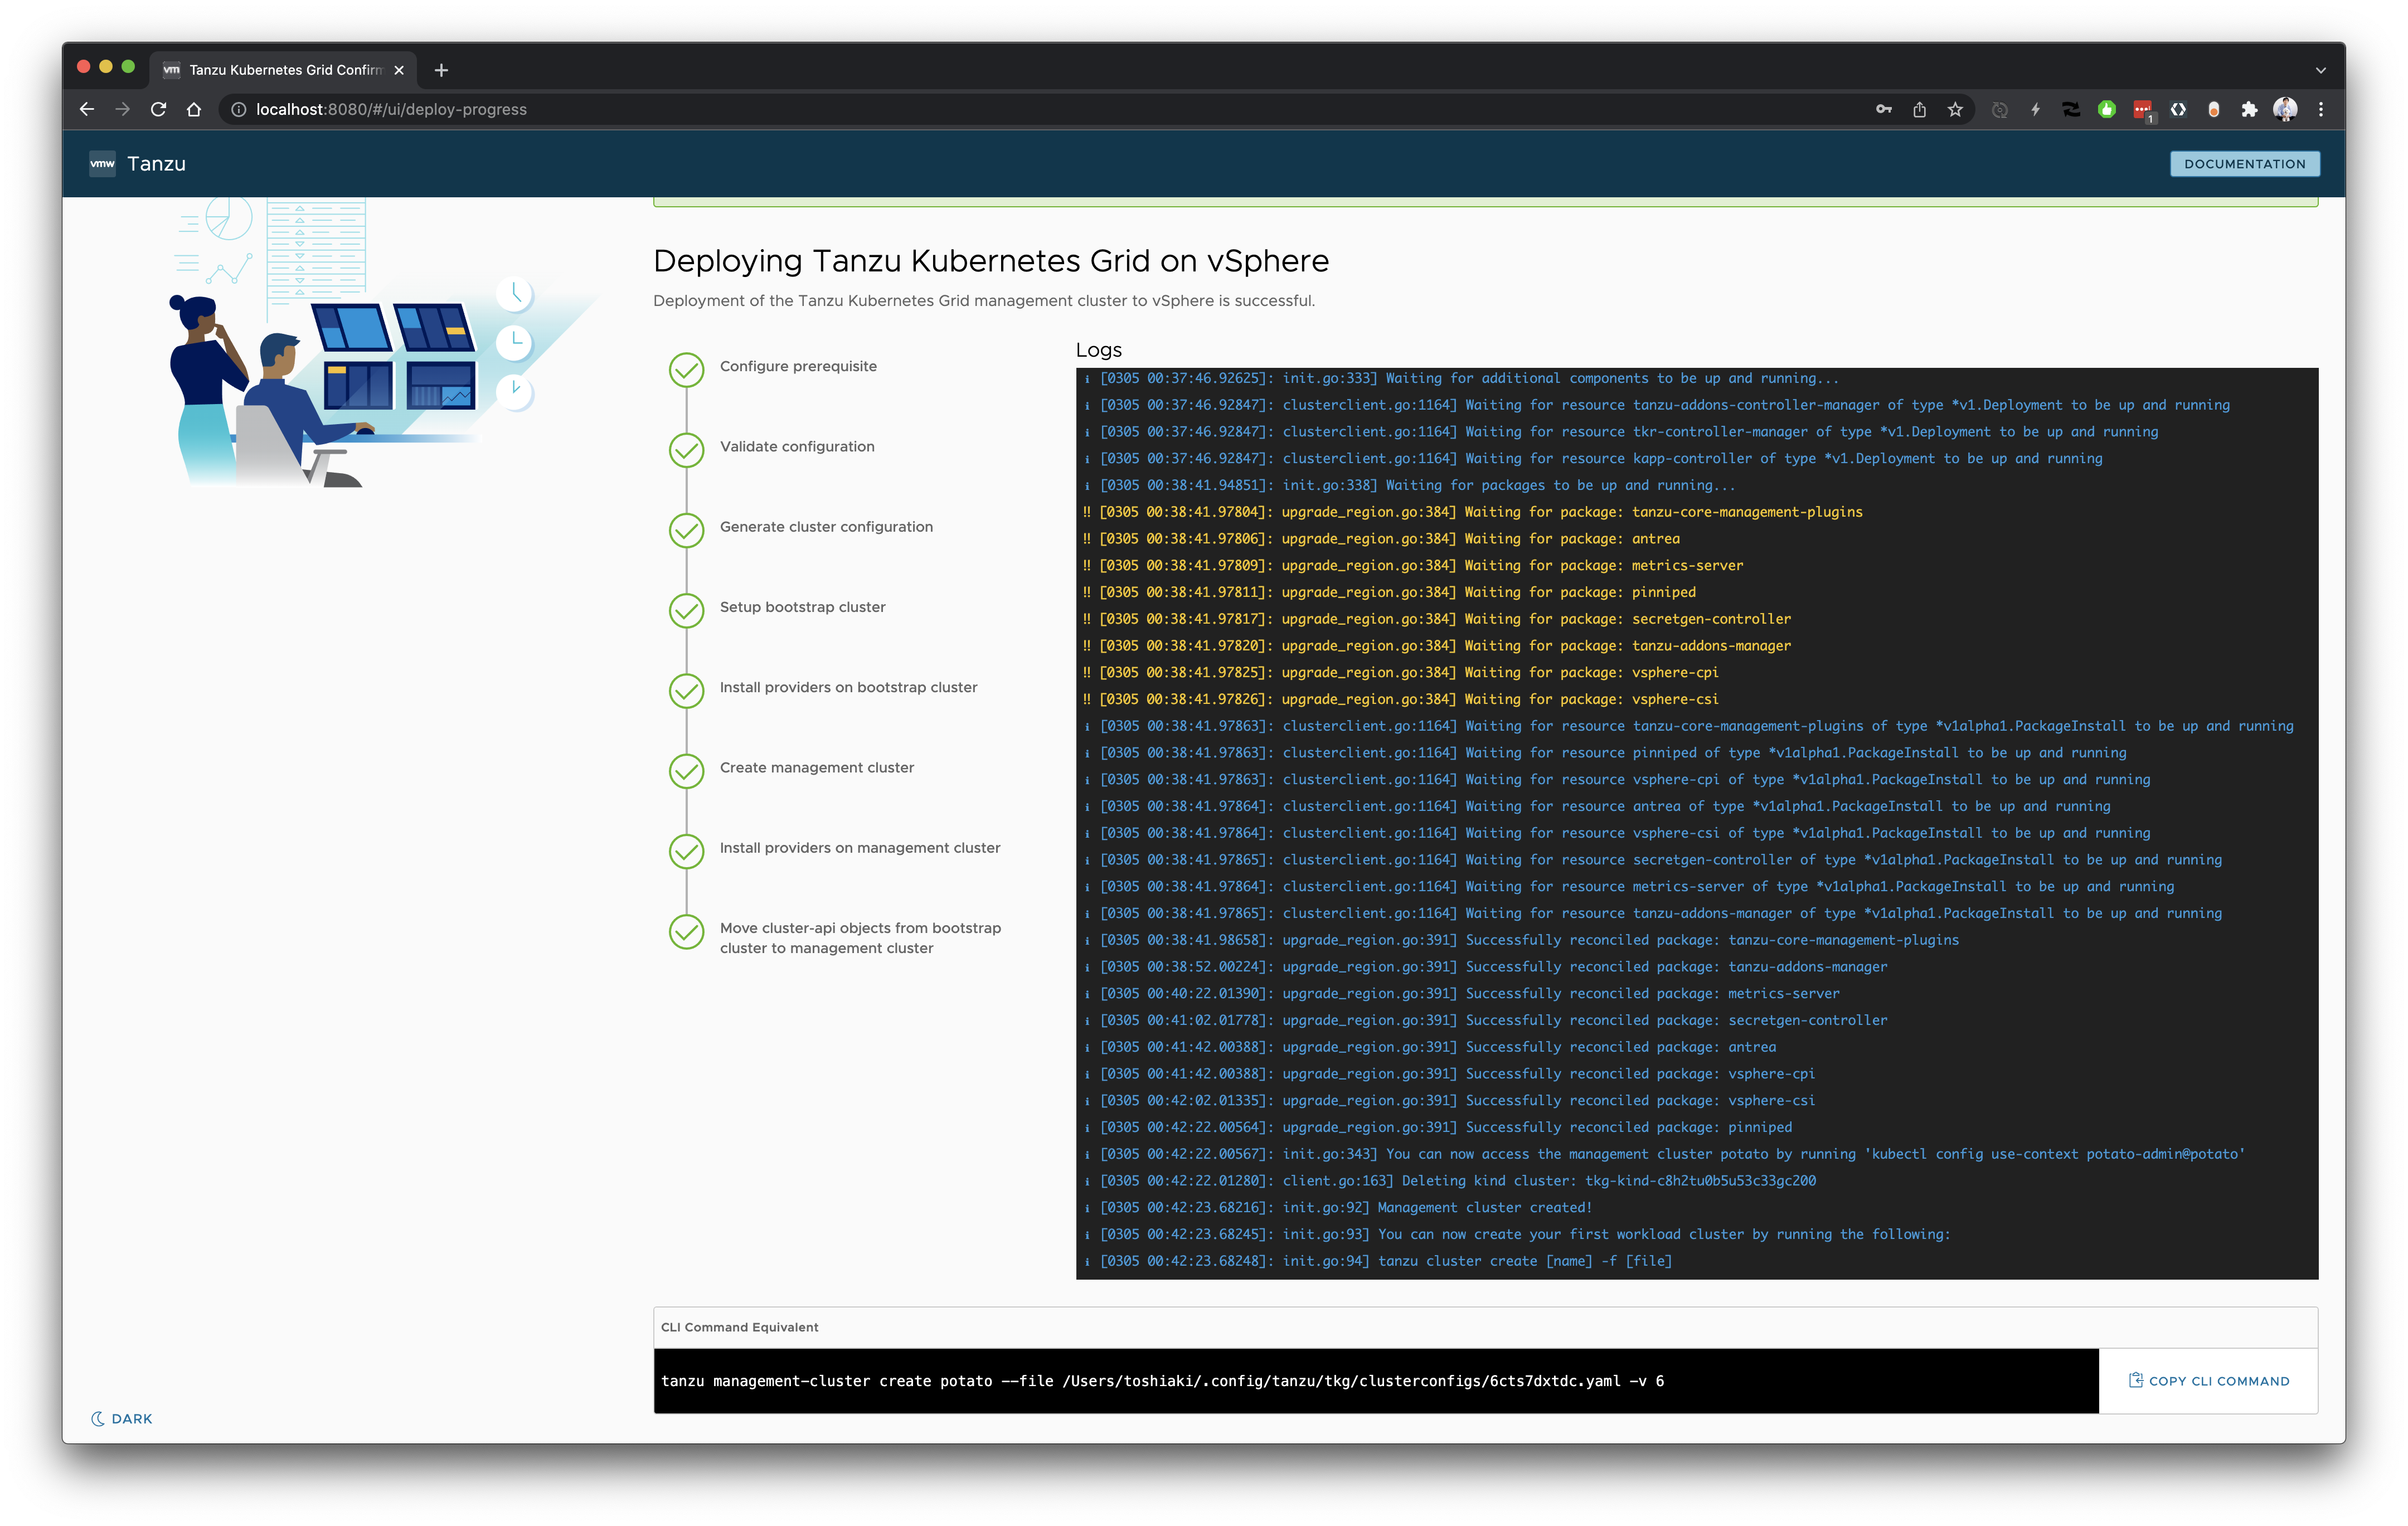Click the browser back arrow
This screenshot has width=2408, height=1526.
point(87,110)
